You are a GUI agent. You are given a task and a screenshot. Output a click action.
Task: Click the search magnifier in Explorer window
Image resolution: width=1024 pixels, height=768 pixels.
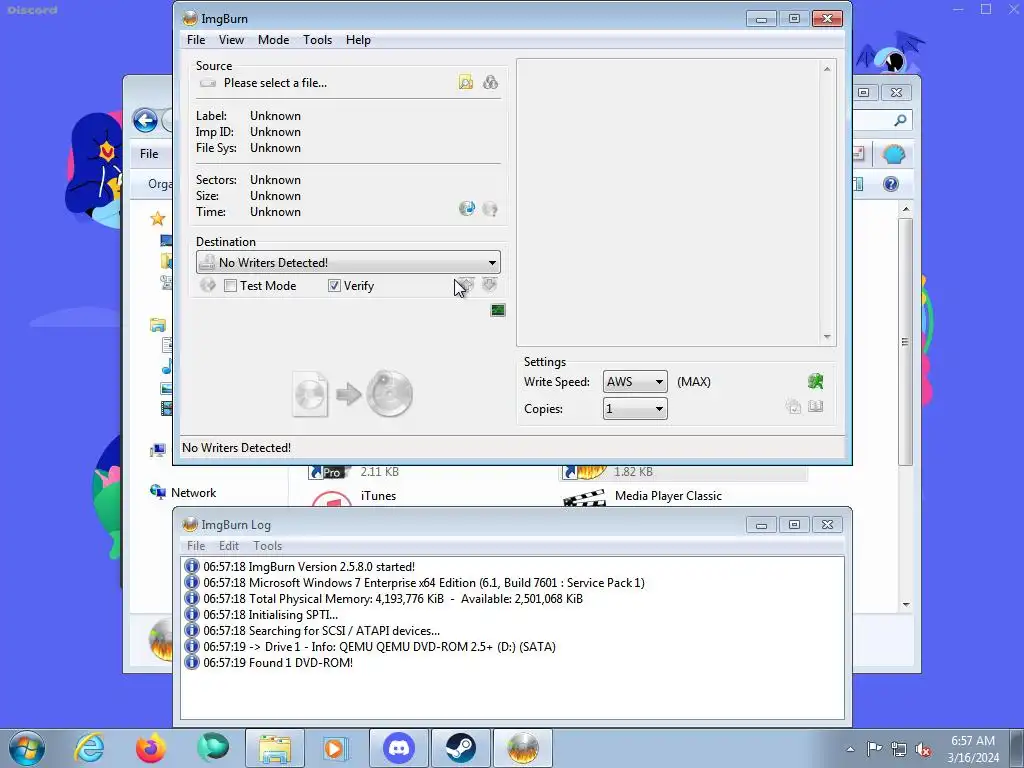900,120
